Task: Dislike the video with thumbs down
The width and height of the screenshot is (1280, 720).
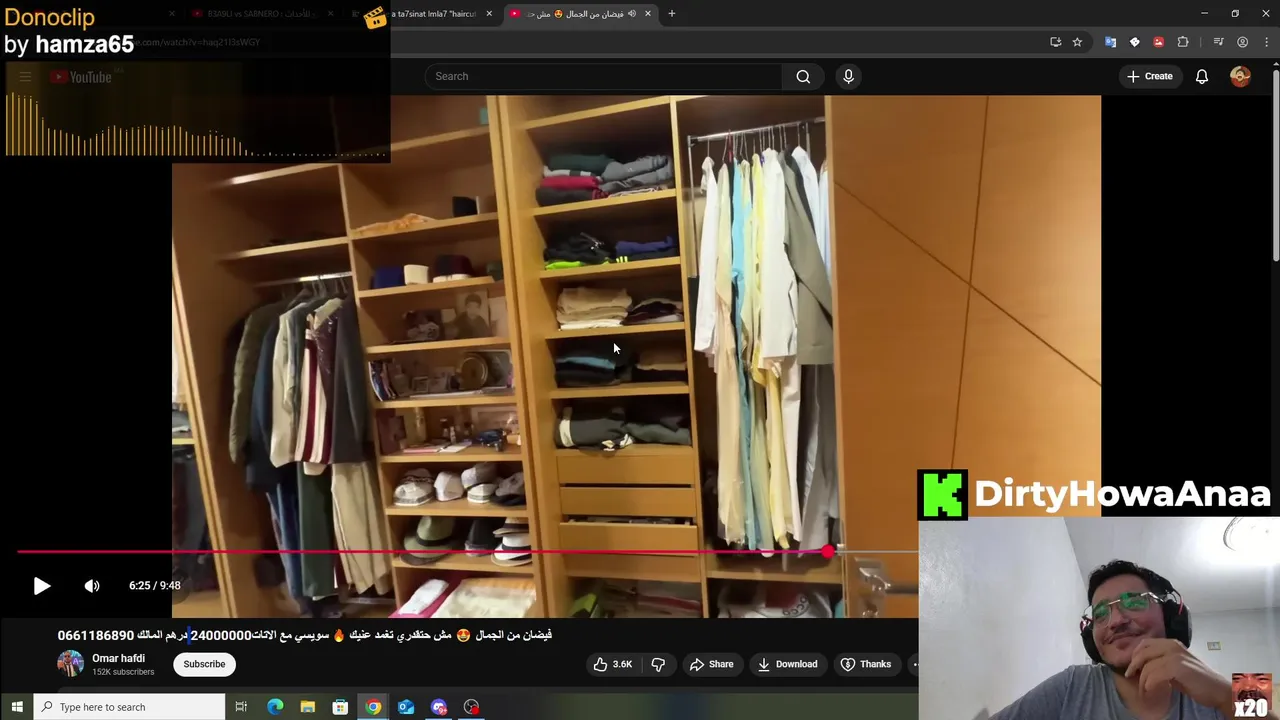Action: (658, 664)
